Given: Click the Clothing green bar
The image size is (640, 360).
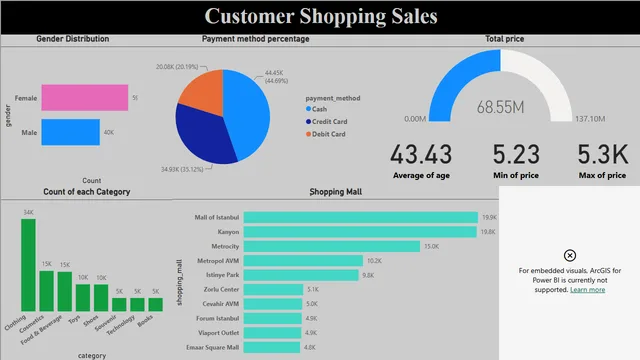Looking at the screenshot, I should click(x=28, y=265).
